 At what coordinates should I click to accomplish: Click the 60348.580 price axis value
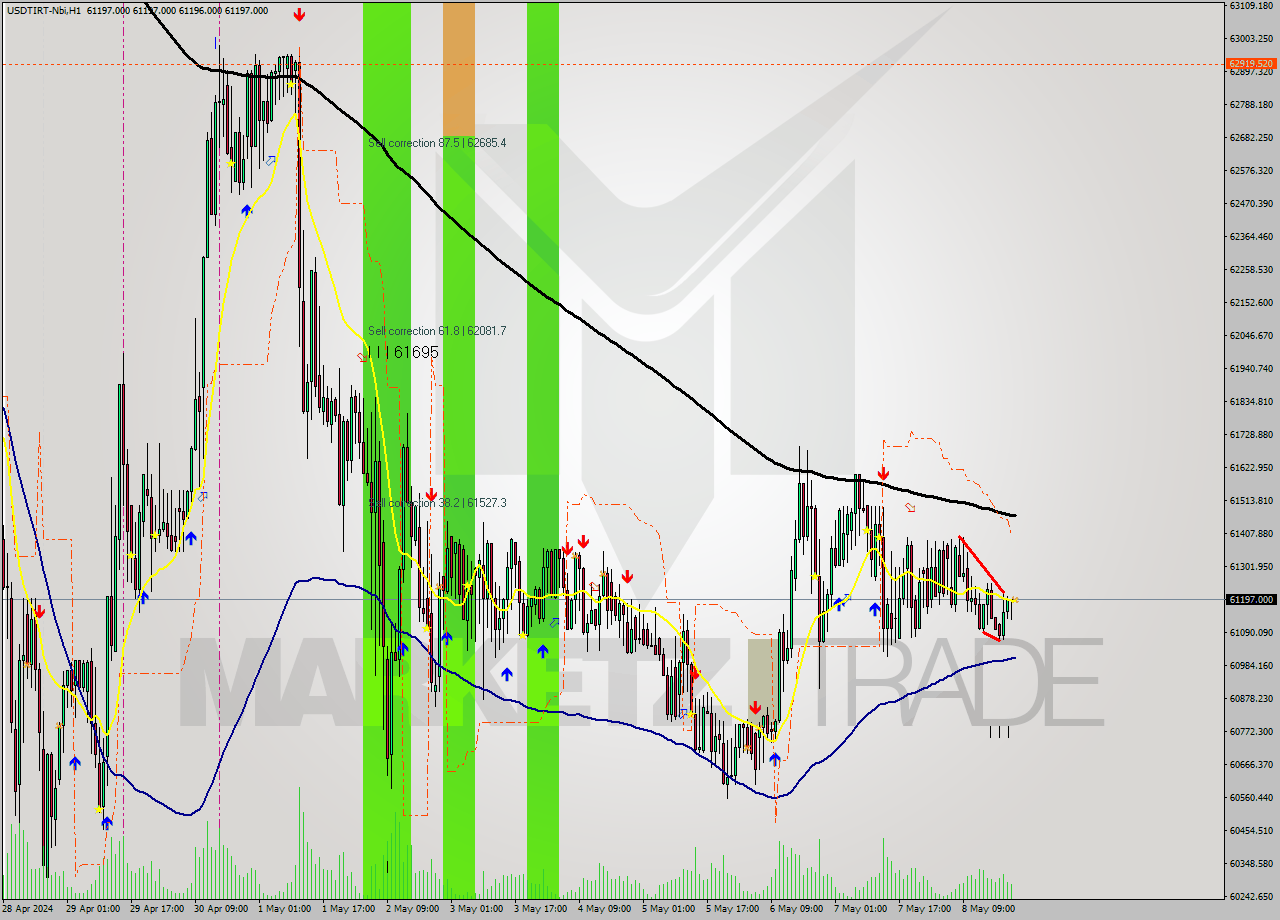[x=1251, y=863]
